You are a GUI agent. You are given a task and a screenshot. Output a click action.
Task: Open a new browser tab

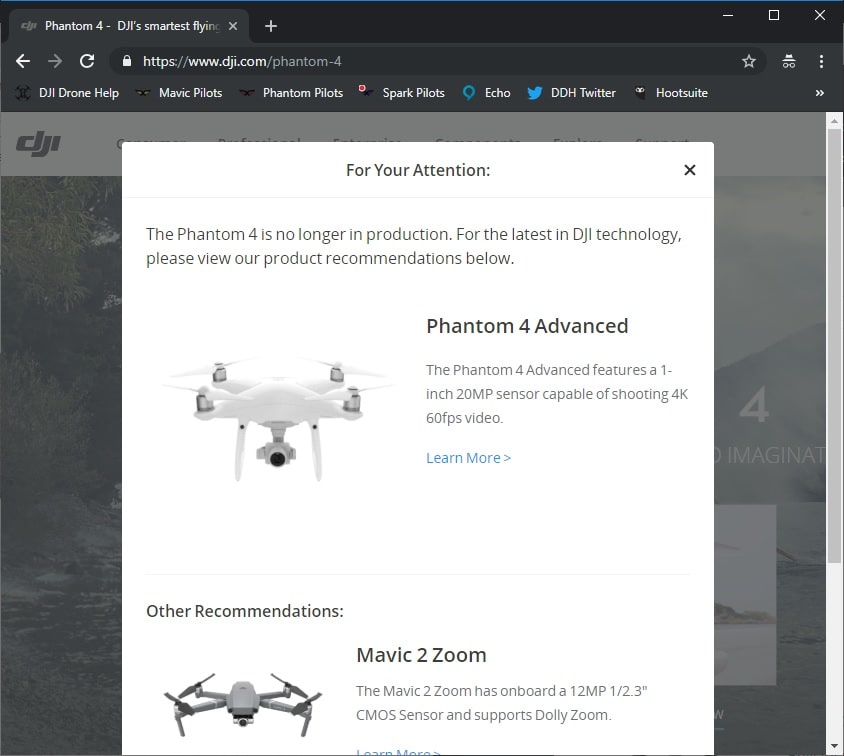(x=271, y=26)
